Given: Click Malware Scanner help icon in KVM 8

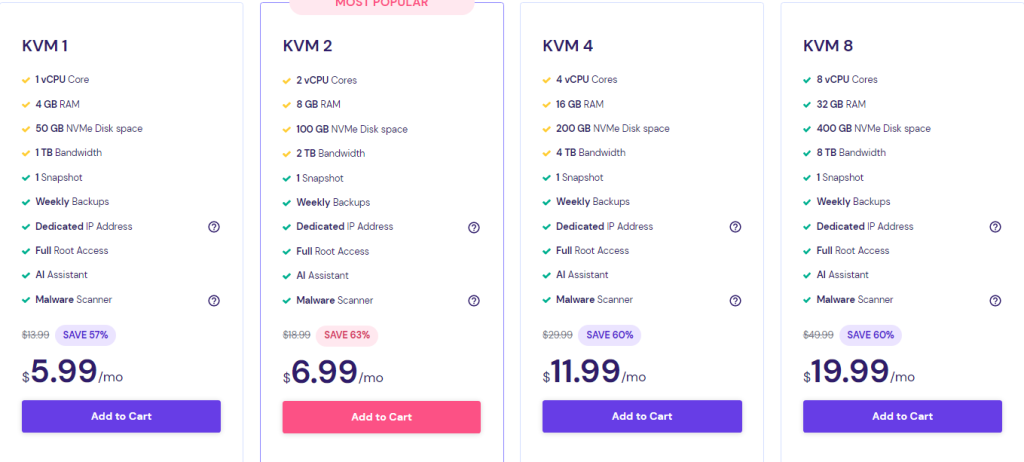Looking at the screenshot, I should click(995, 300).
